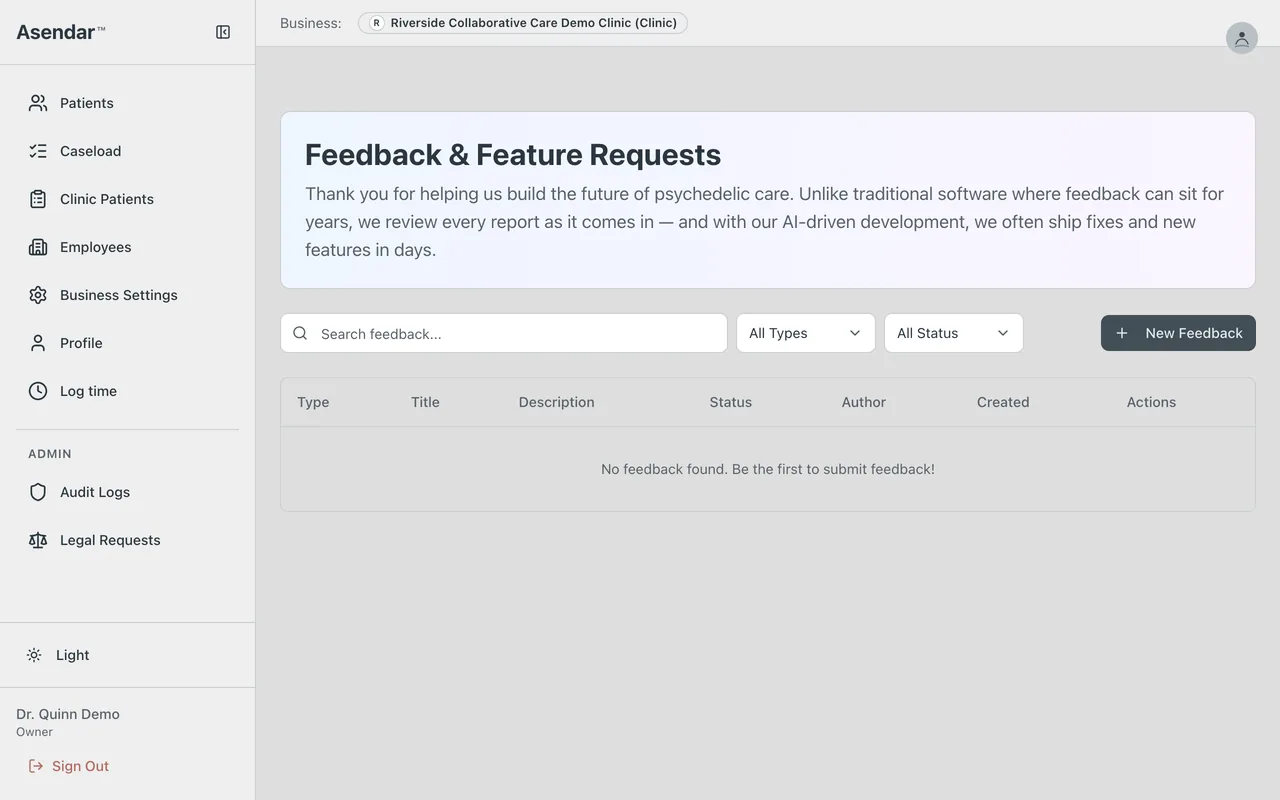1280x800 pixels.
Task: Click the sun icon for Light theme
Action: click(x=34, y=655)
